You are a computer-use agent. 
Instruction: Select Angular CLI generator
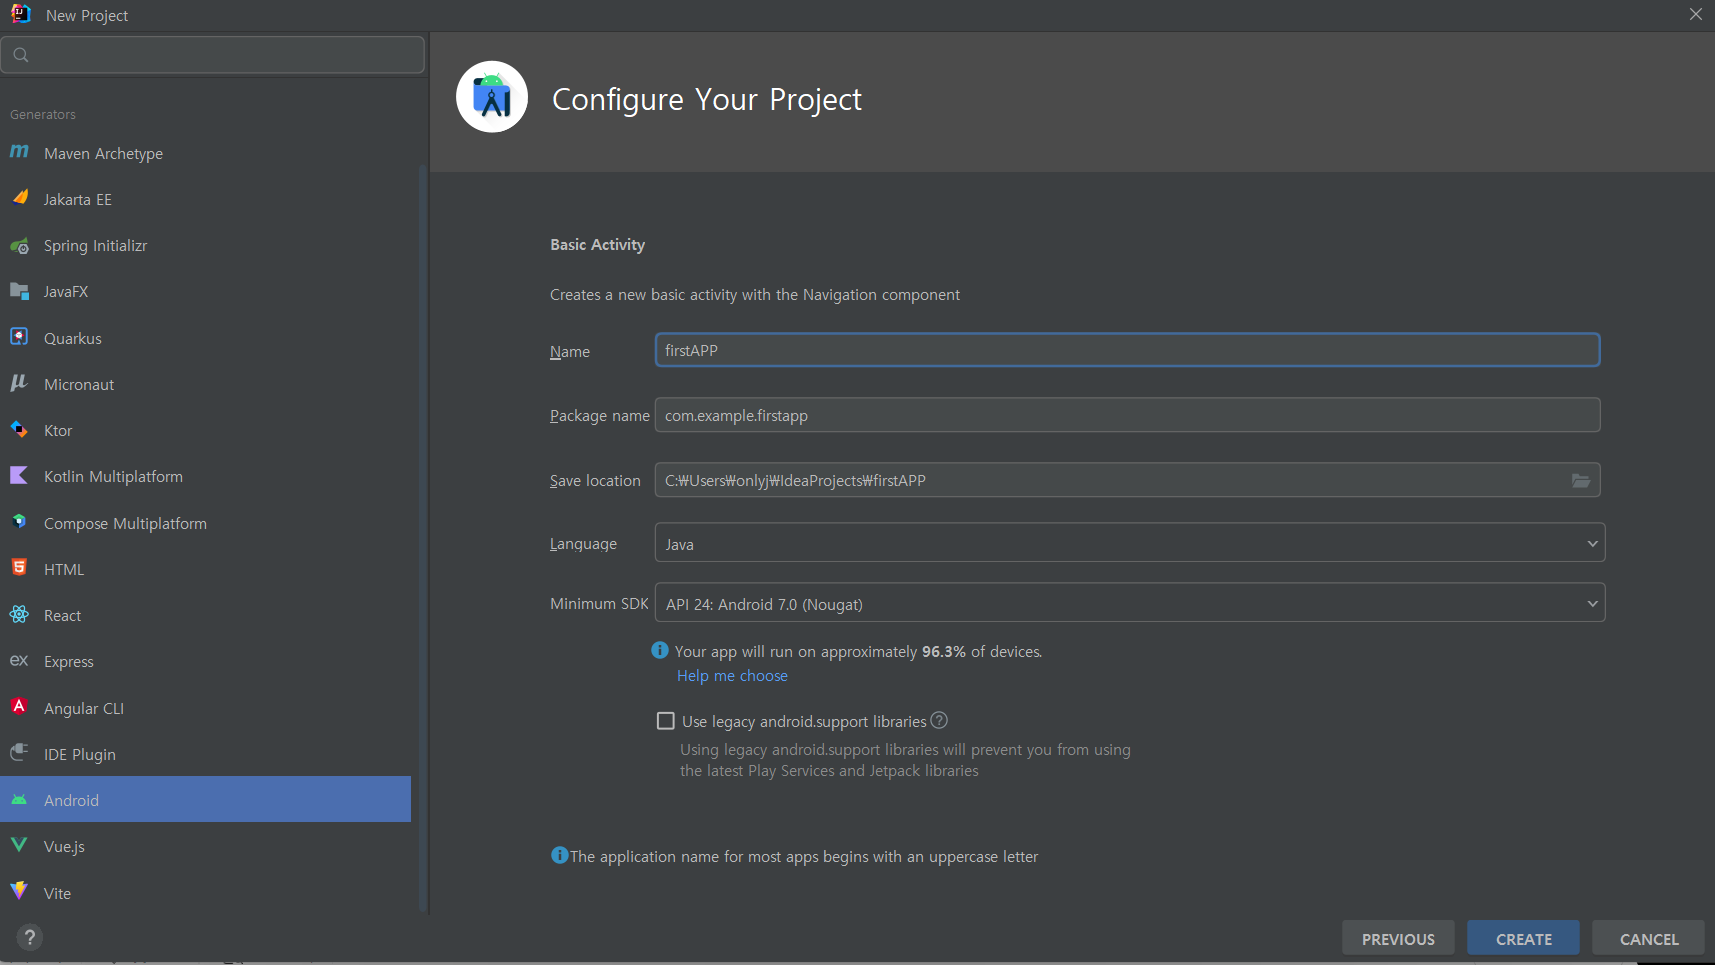click(205, 708)
